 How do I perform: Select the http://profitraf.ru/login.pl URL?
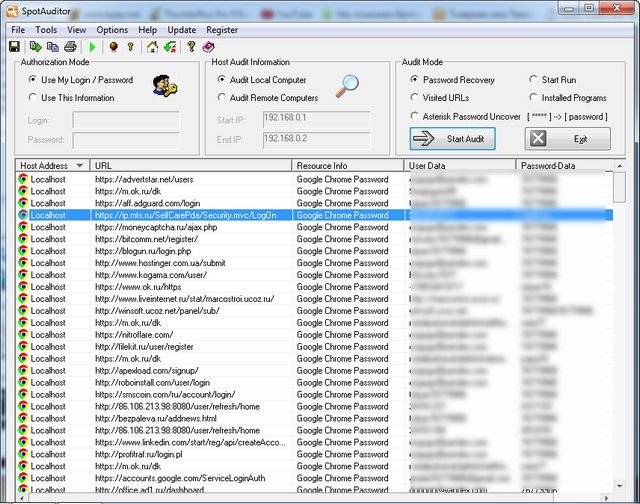[139, 454]
